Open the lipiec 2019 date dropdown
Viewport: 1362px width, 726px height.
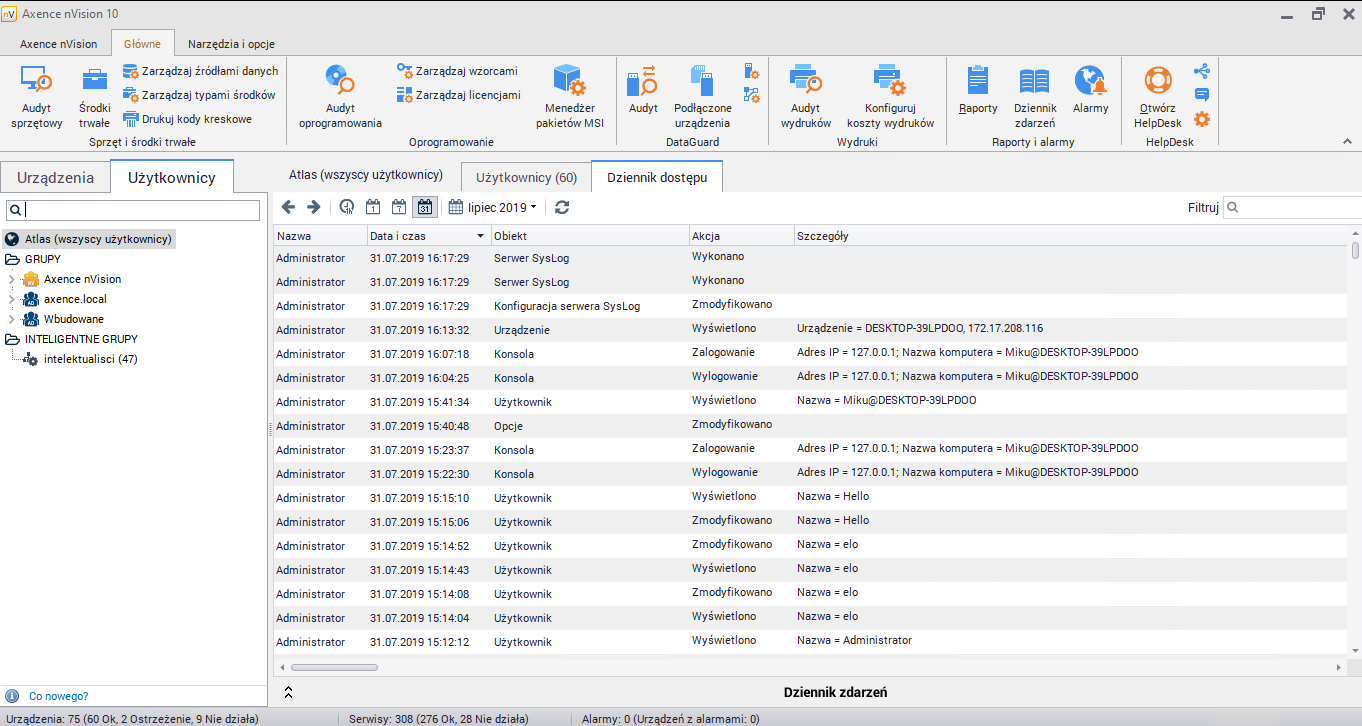click(493, 207)
